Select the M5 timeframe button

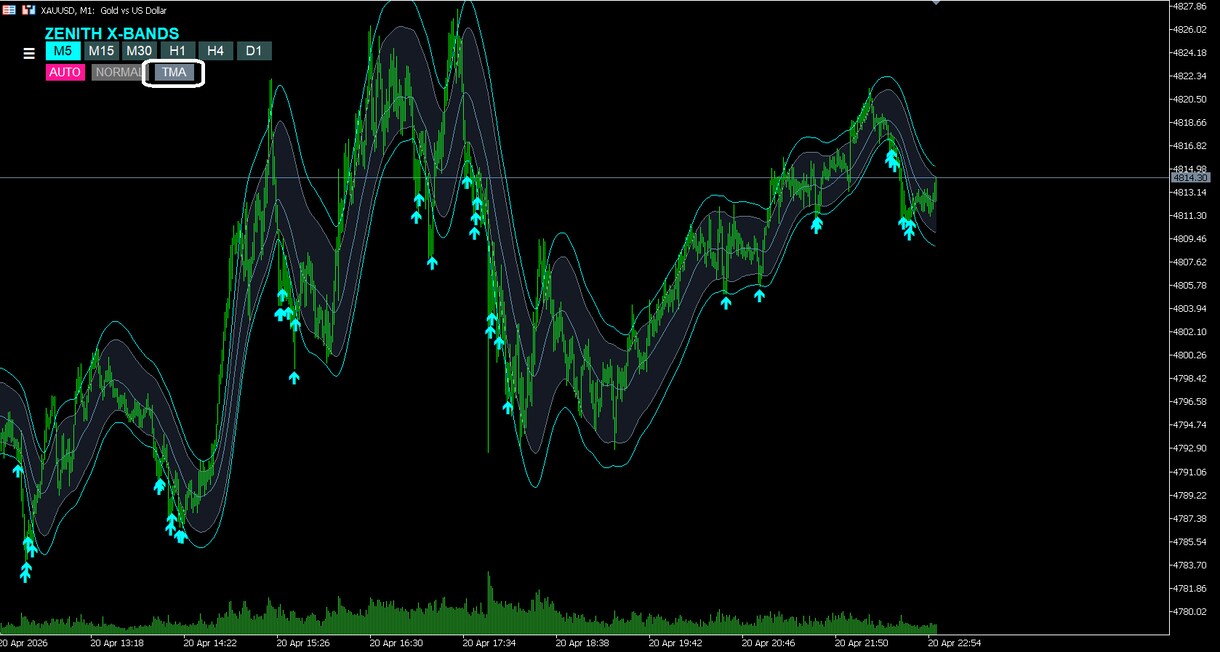(63, 51)
